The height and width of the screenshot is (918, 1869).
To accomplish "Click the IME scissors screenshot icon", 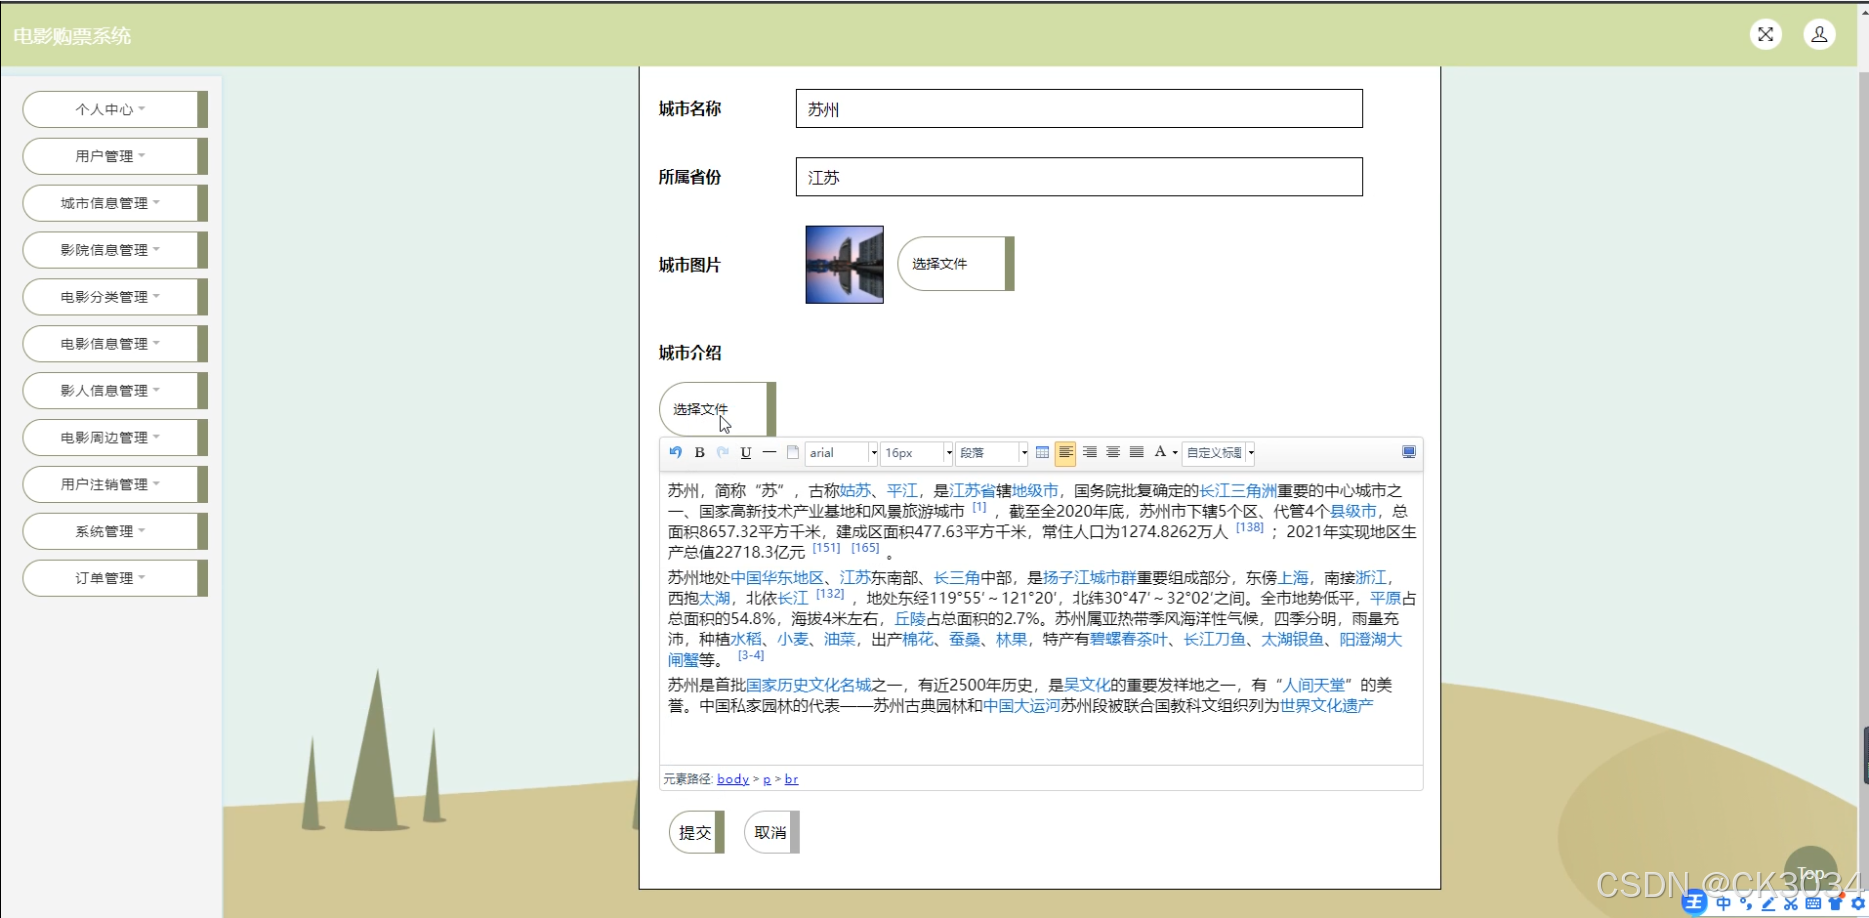I will [x=1790, y=904].
